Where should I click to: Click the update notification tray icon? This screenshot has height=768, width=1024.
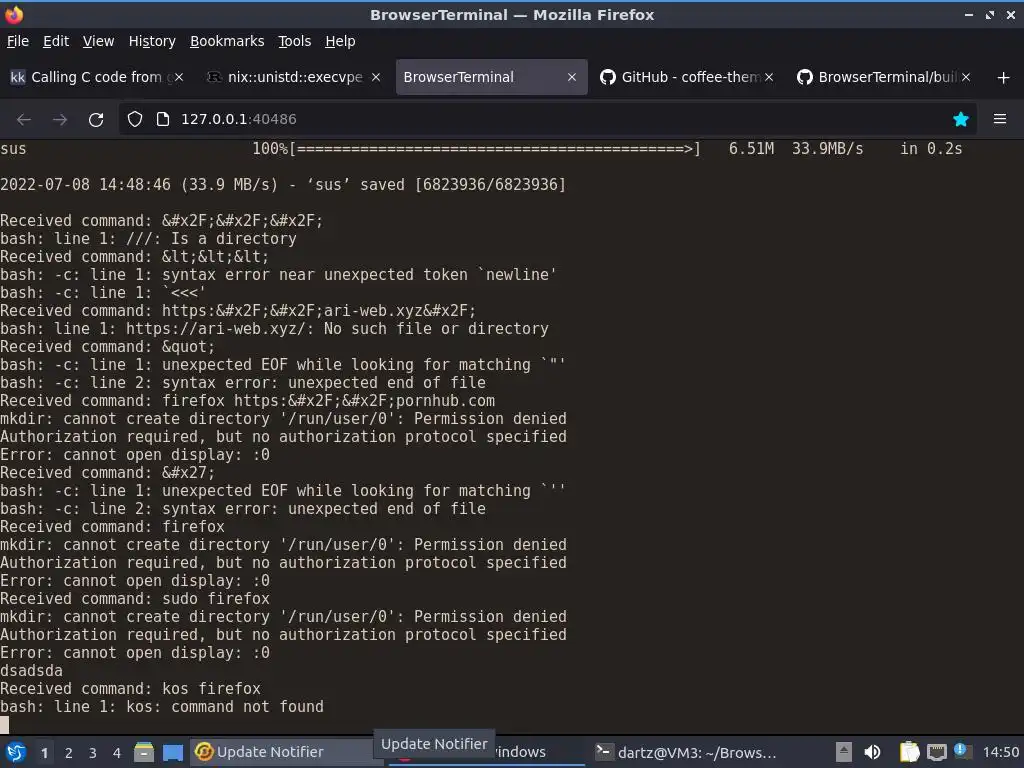(961, 751)
